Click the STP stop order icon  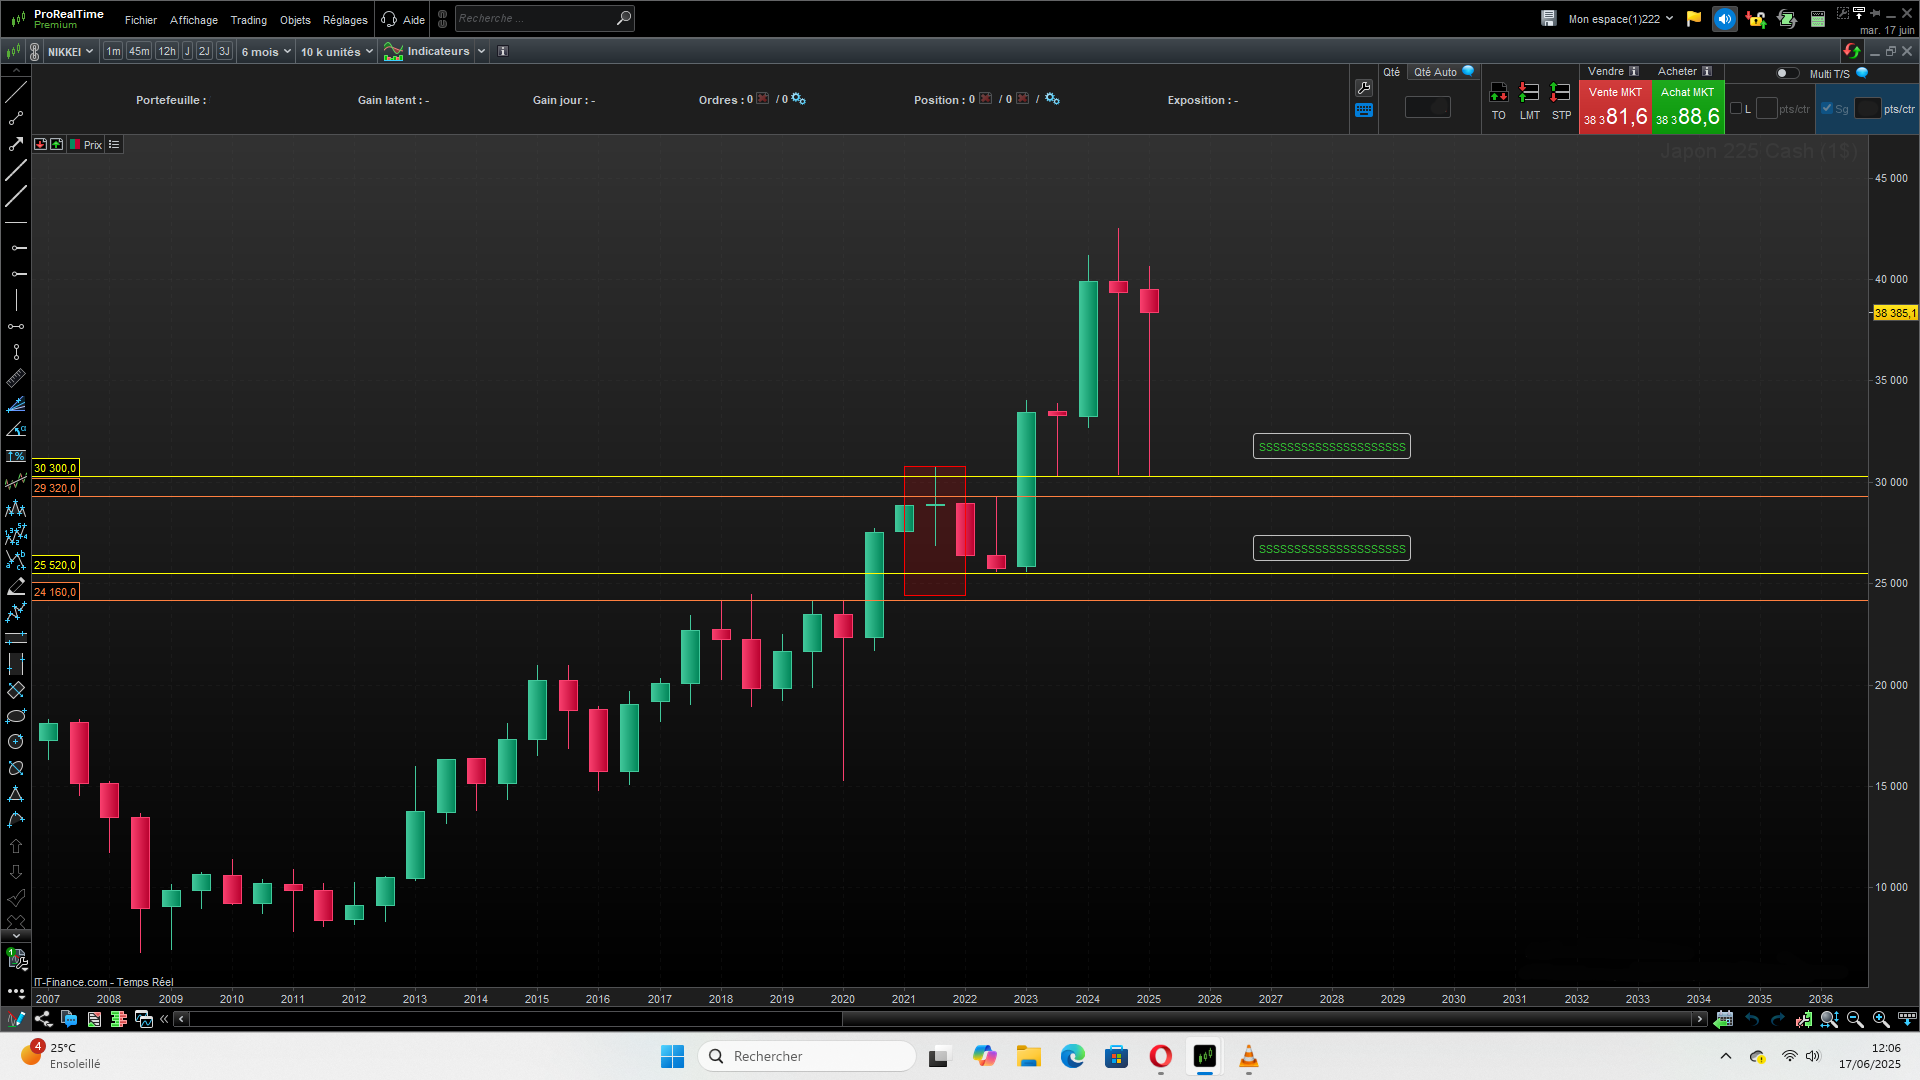[1560, 95]
